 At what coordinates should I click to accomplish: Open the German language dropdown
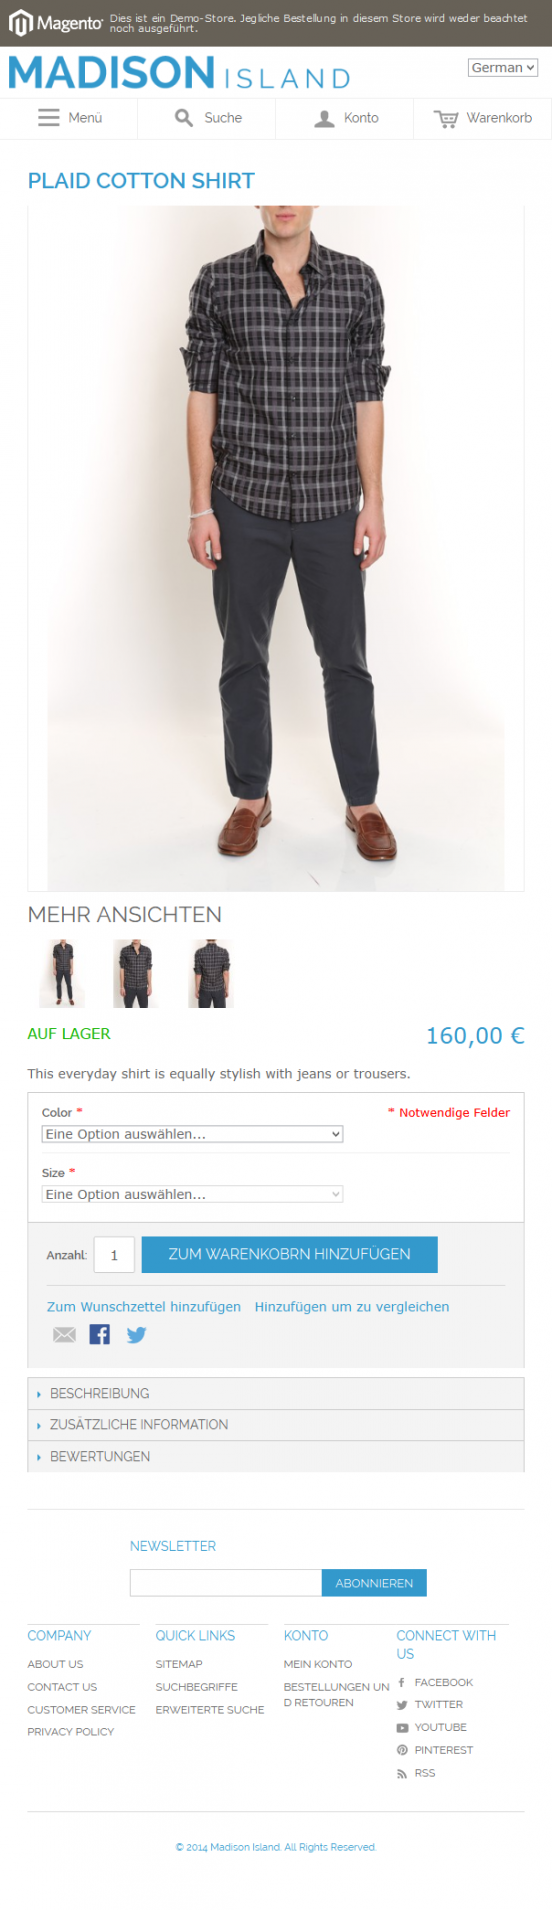point(503,68)
